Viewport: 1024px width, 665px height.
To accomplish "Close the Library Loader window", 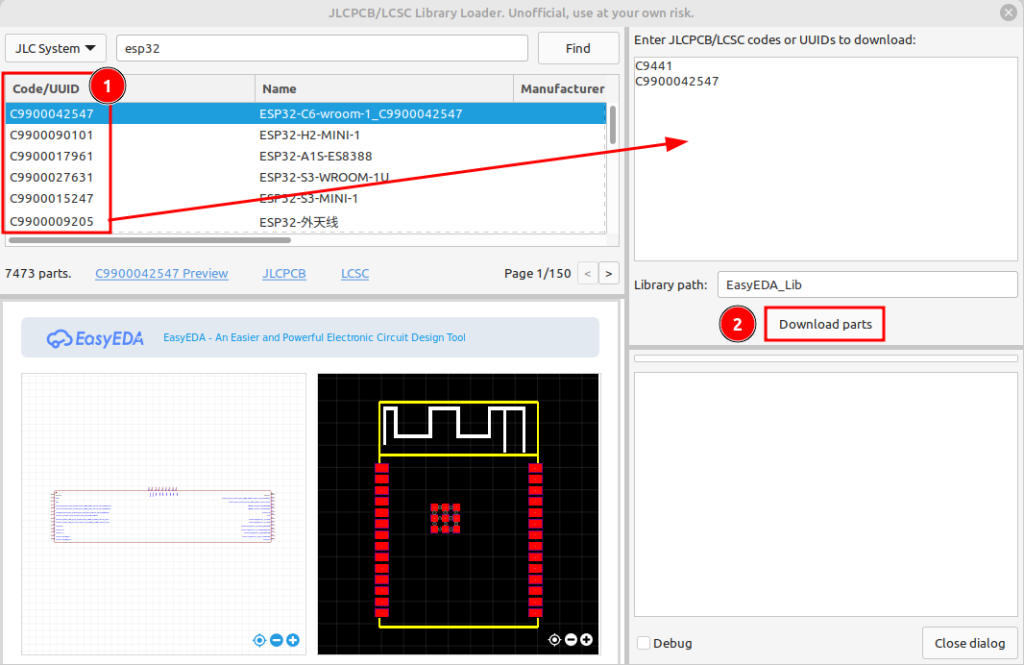I will point(1008,12).
